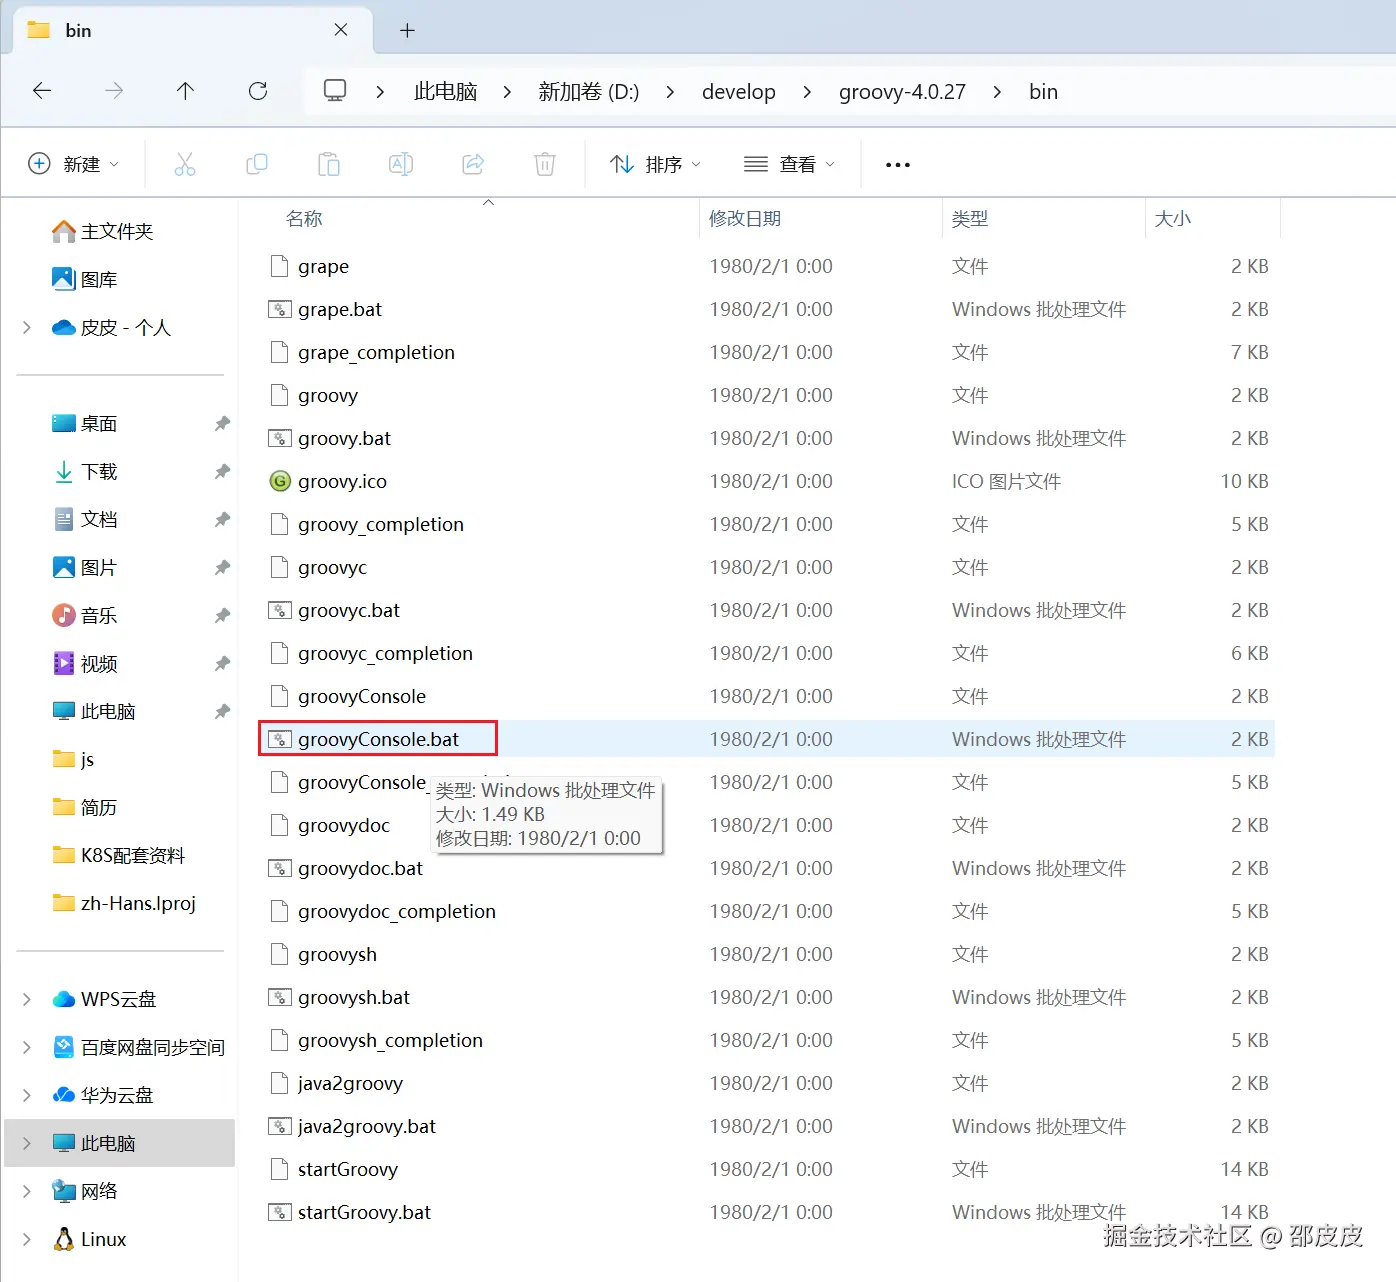Sort by 名称 column header
1396x1282 pixels.
pos(304,218)
